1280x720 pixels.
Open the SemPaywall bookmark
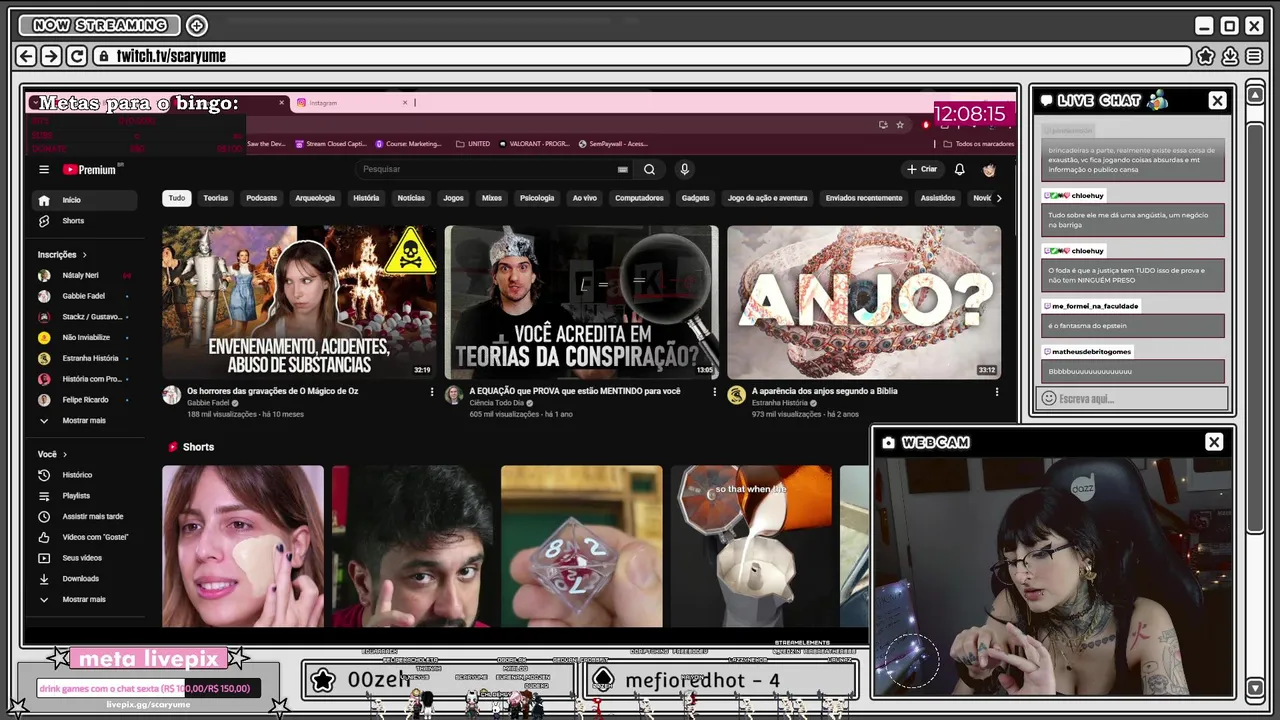pyautogui.click(x=613, y=144)
